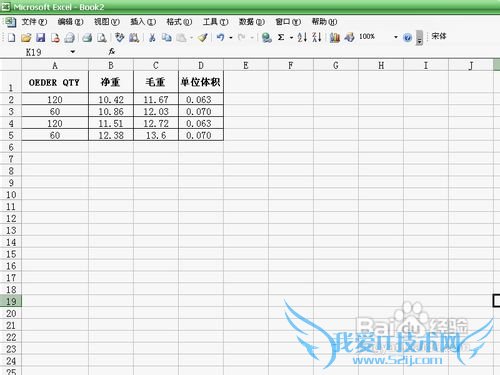The width and height of the screenshot is (500, 375).
Task: Click the Paste icon
Action: 181,37
